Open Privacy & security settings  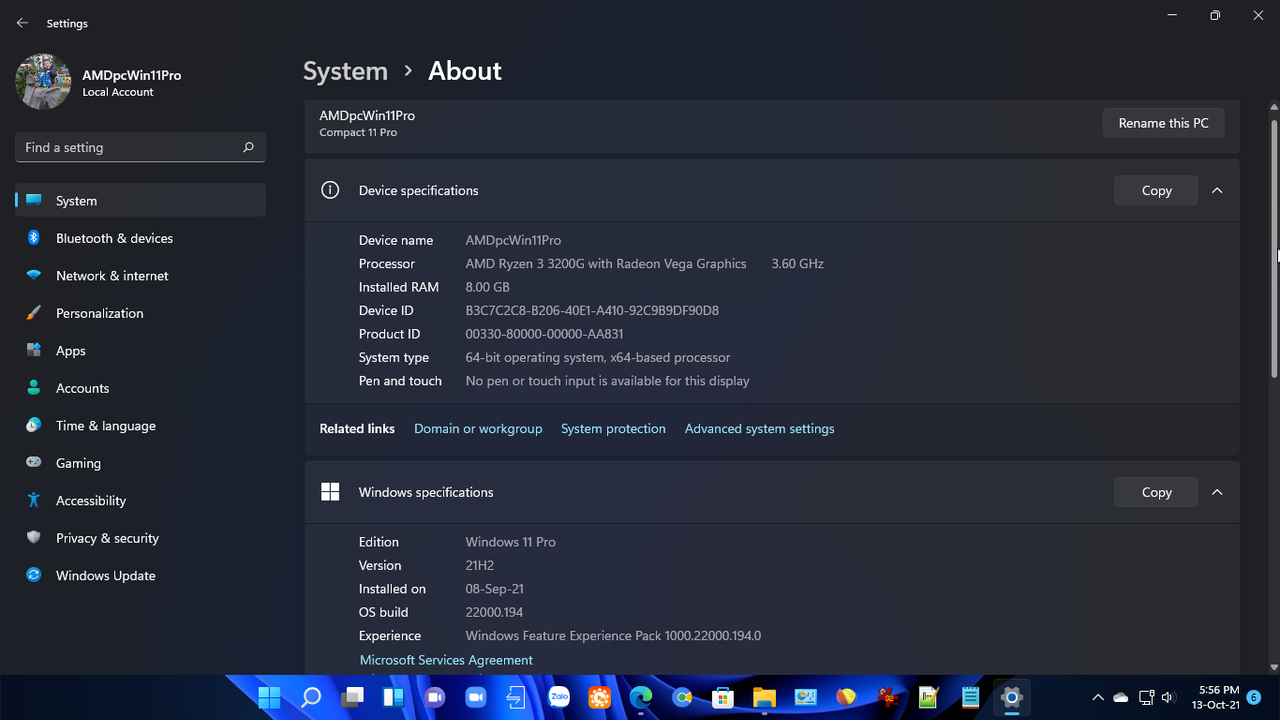[140, 538]
